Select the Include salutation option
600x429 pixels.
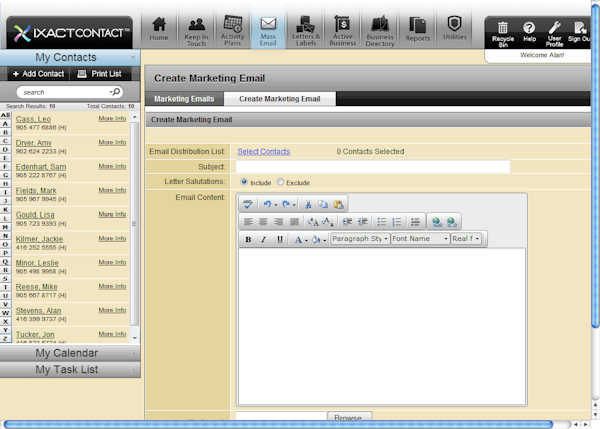(x=245, y=183)
